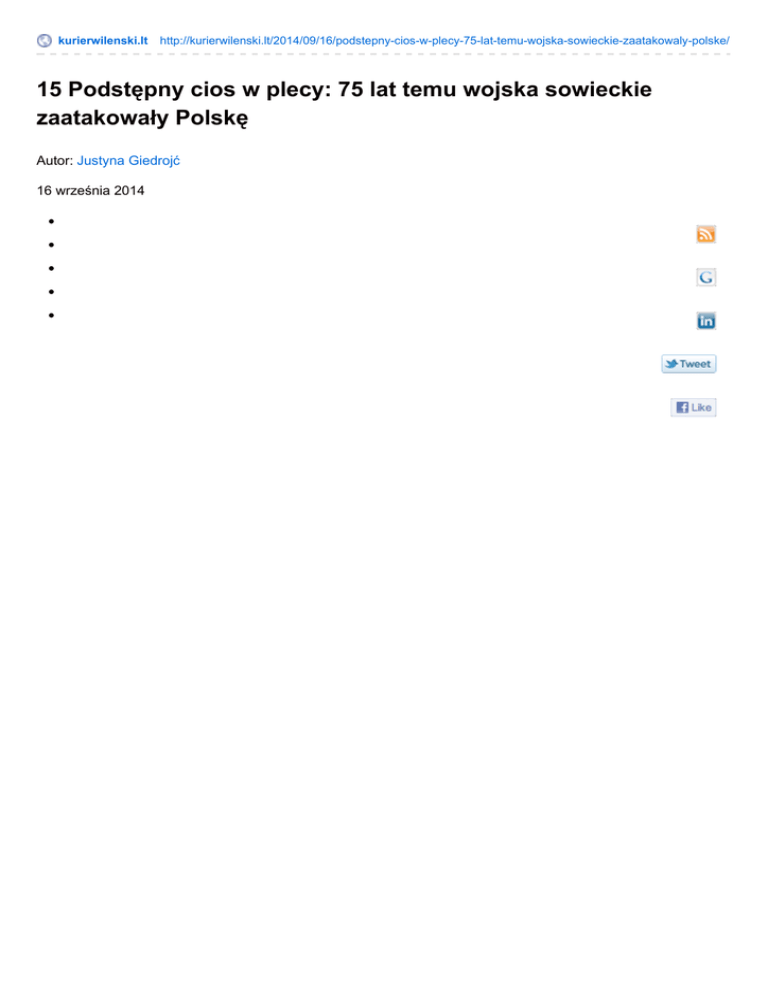Open the full article URL link
Screen dimensions: 768x994
click(444, 41)
